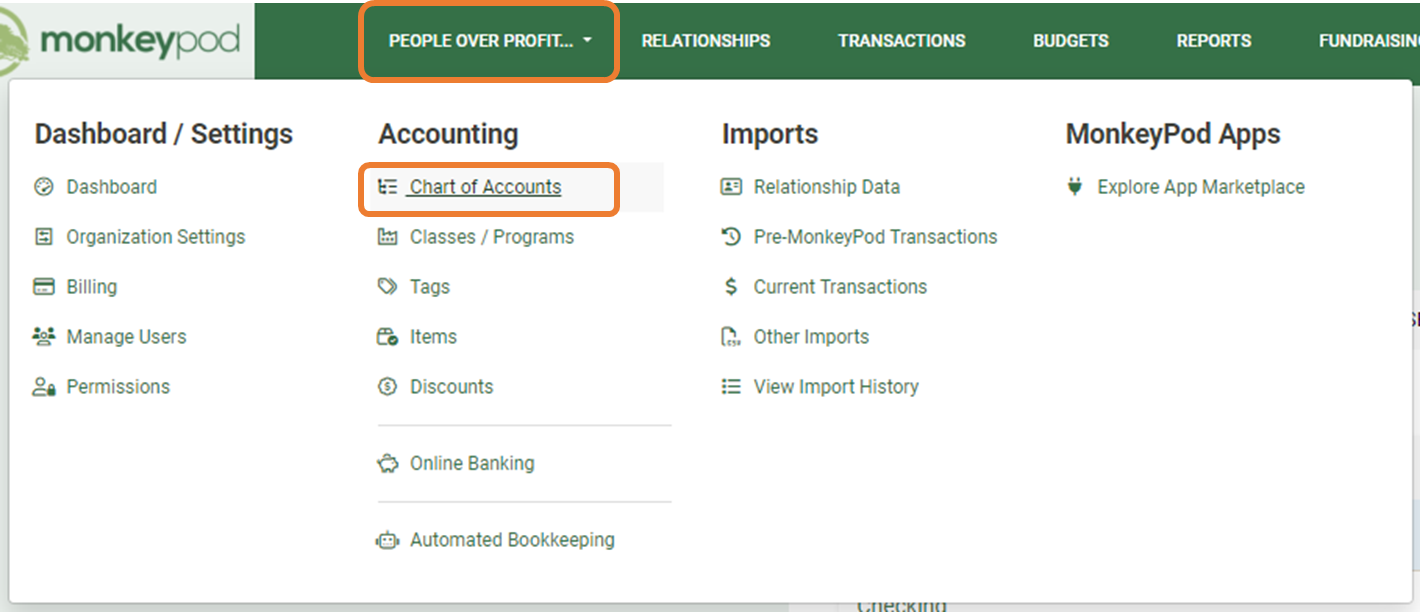Click the App Marketplace plug icon
The width and height of the screenshot is (1420, 612).
point(1075,187)
